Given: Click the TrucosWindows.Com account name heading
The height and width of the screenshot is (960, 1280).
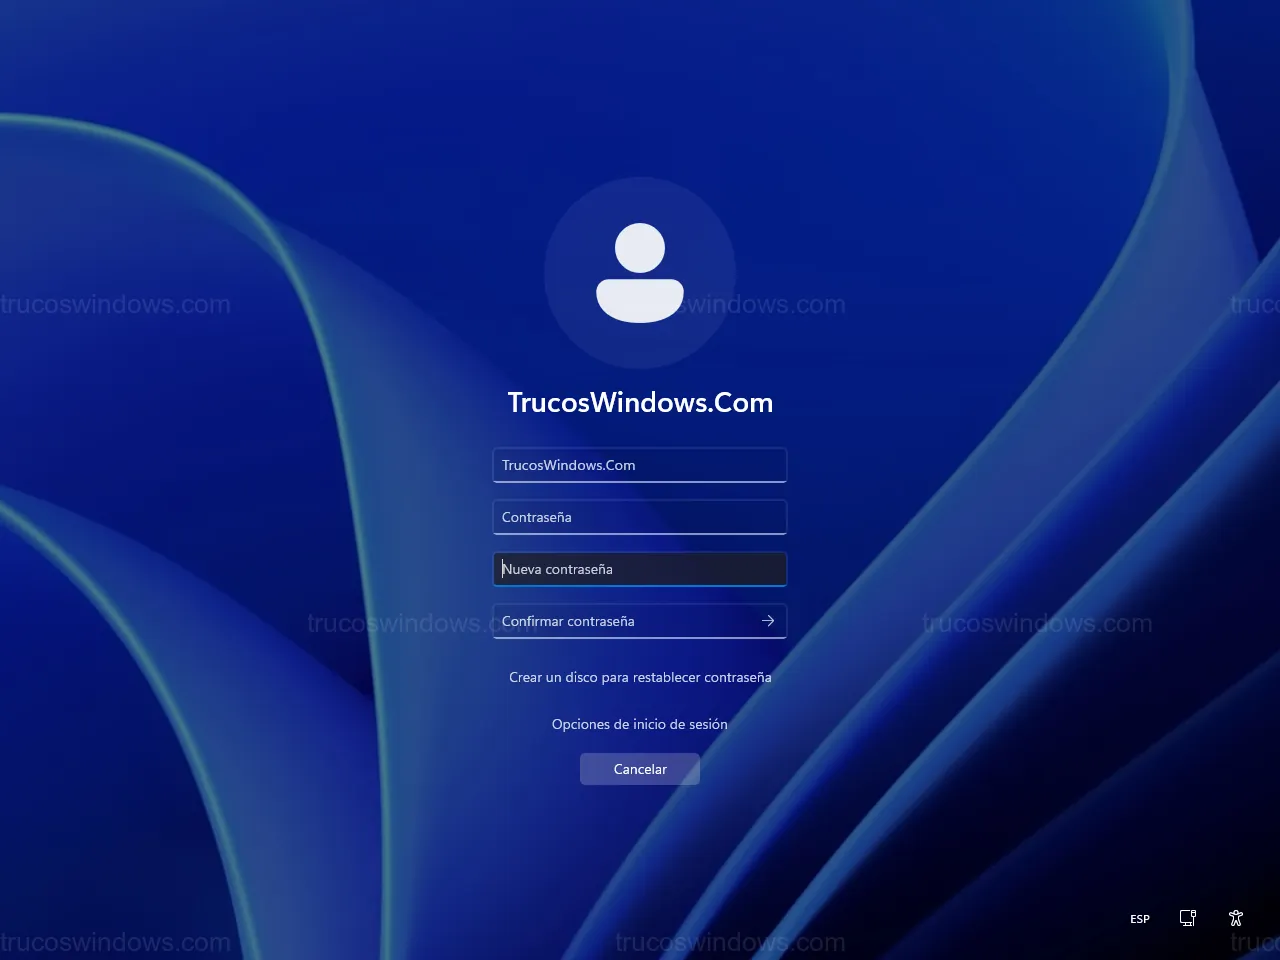Looking at the screenshot, I should tap(640, 402).
